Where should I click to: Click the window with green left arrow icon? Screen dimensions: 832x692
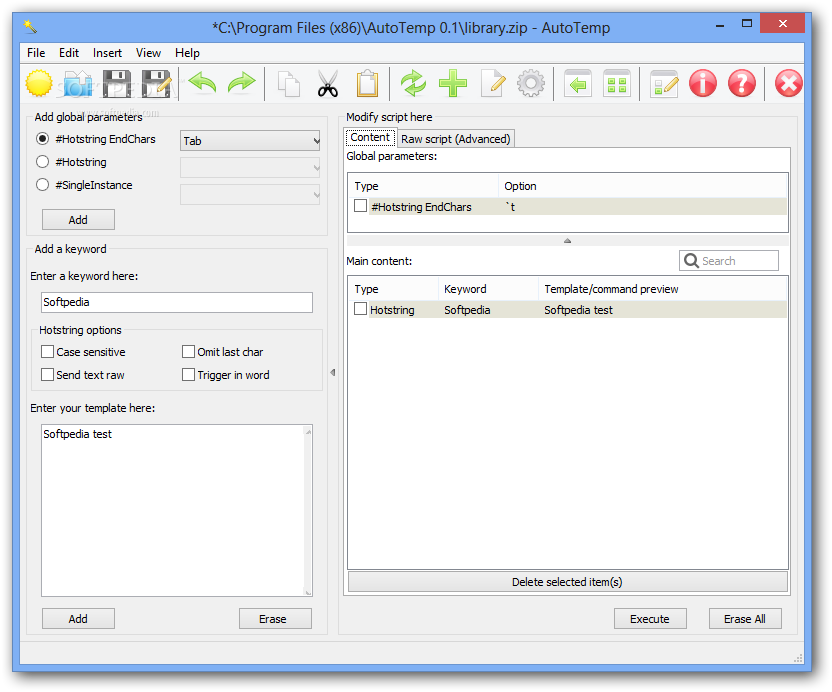point(578,83)
